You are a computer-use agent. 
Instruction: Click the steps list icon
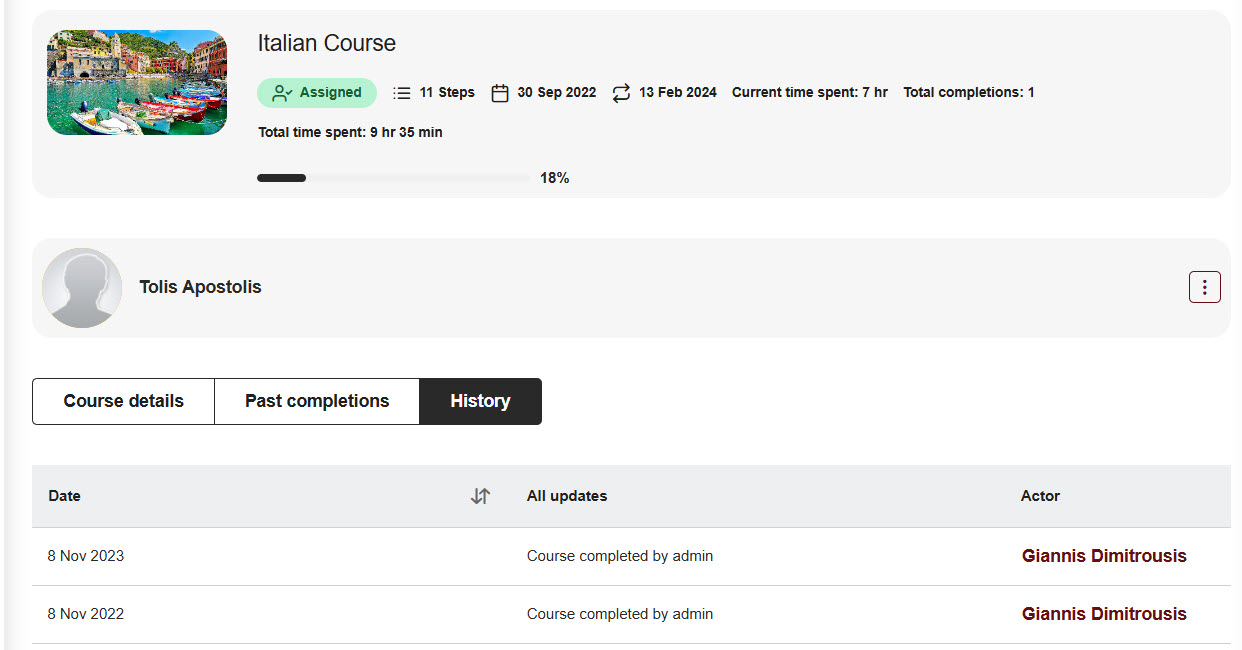coord(402,93)
